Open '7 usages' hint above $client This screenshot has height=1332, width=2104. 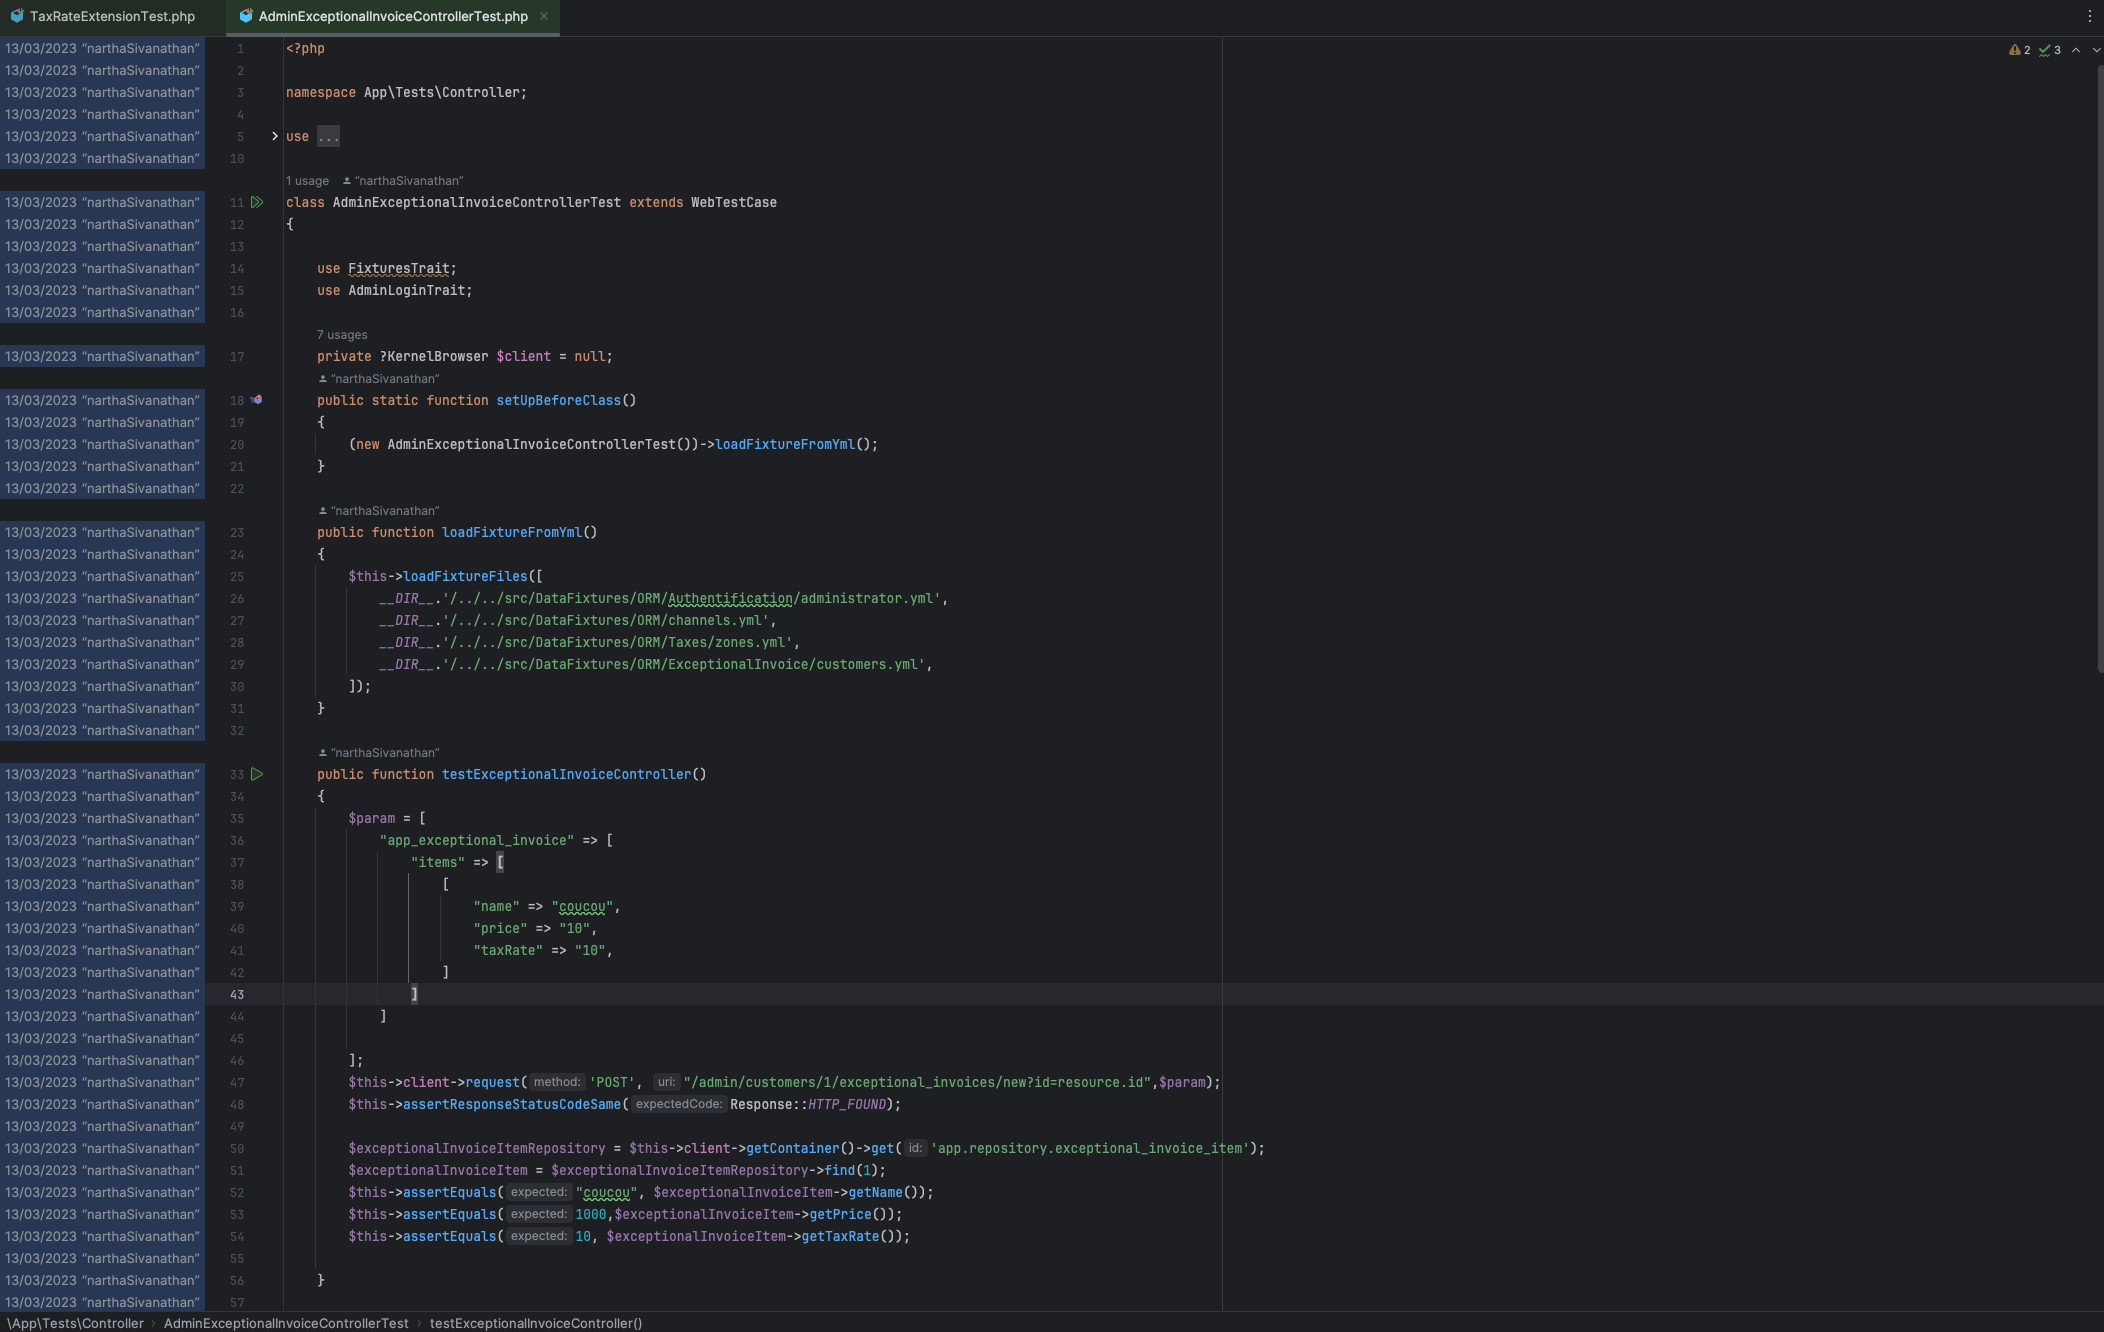(x=342, y=335)
